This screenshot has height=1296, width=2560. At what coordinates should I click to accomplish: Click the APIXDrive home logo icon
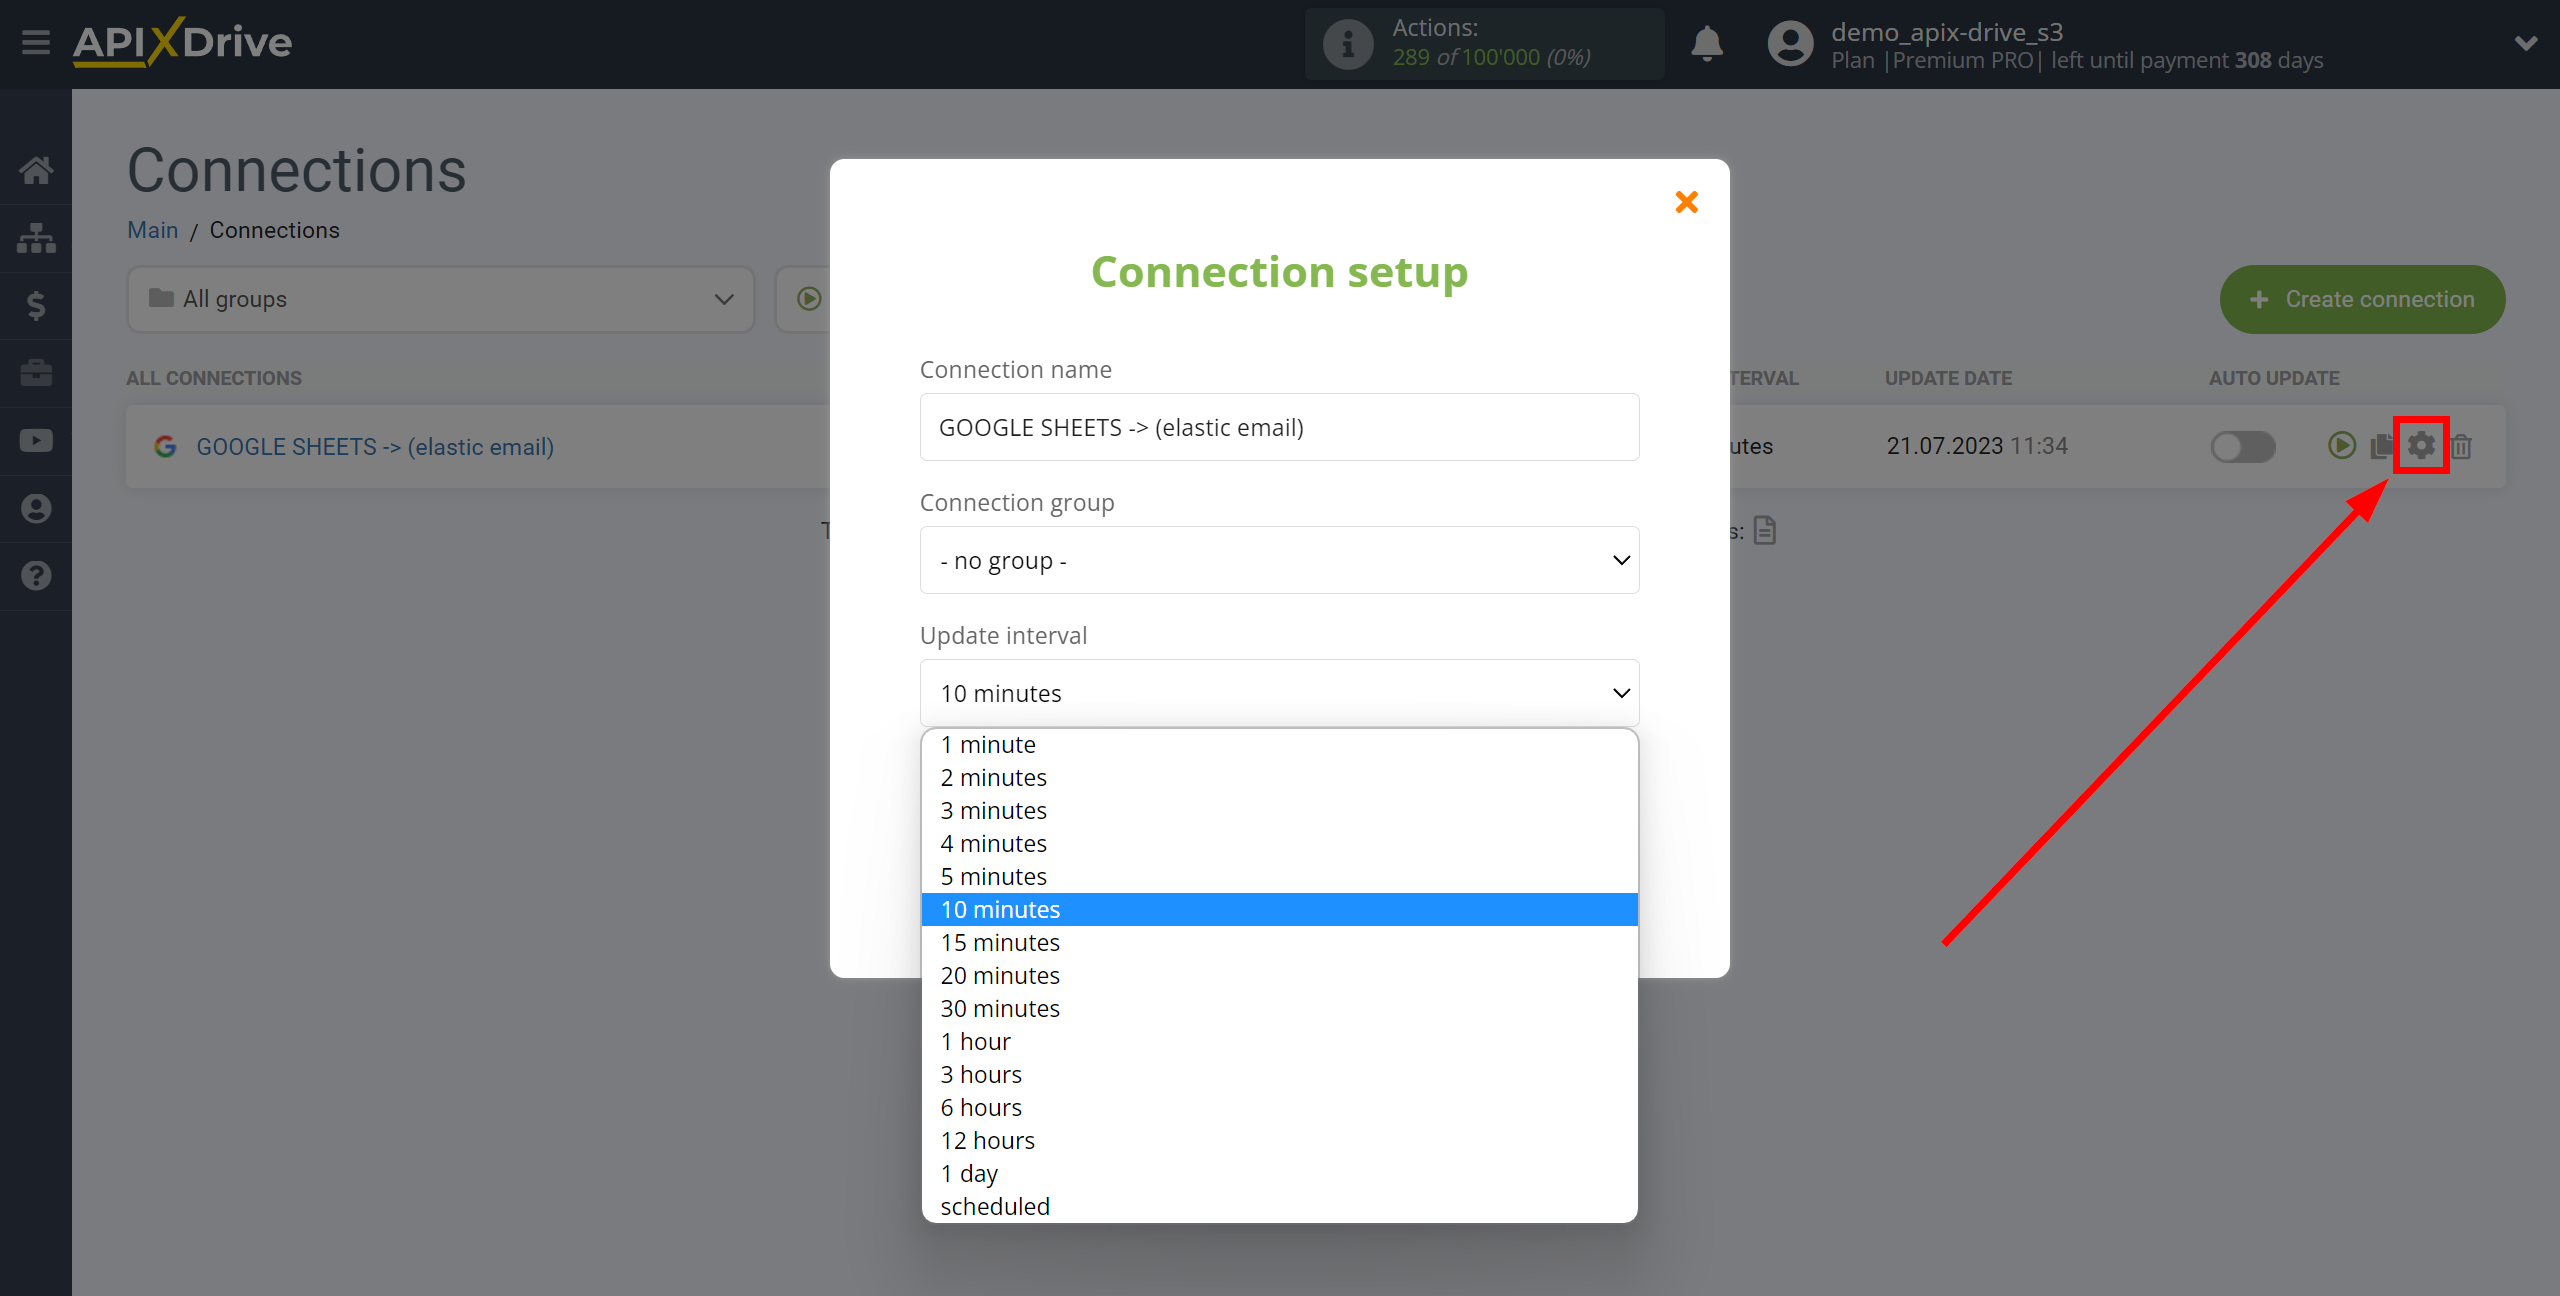click(x=187, y=41)
